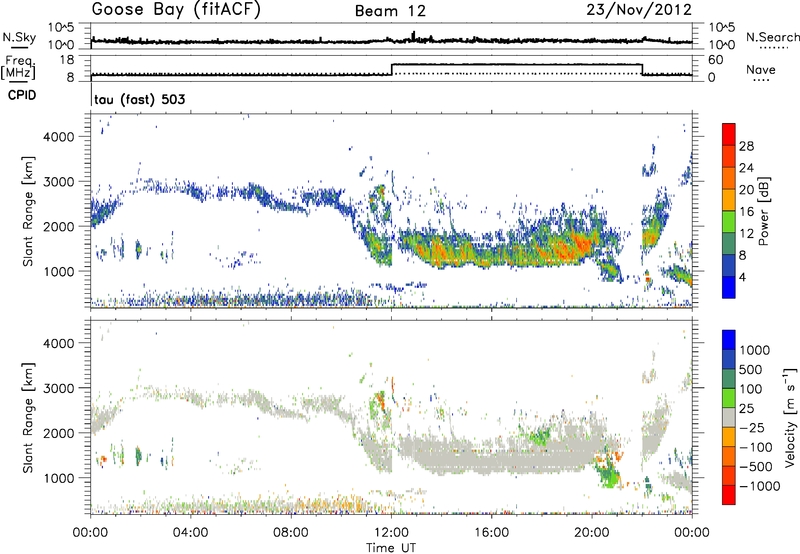Click '4000' on power panel range axis
Image resolution: width=800 pixels, height=554 pixels.
tap(59, 137)
